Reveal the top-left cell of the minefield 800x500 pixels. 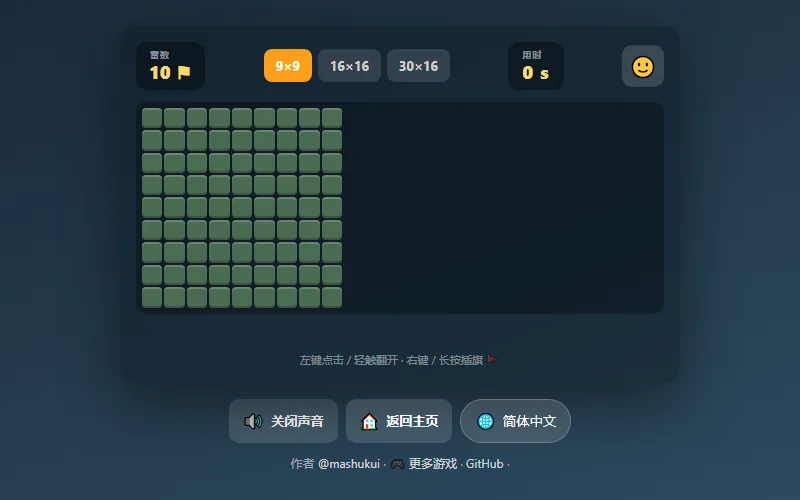click(x=152, y=118)
